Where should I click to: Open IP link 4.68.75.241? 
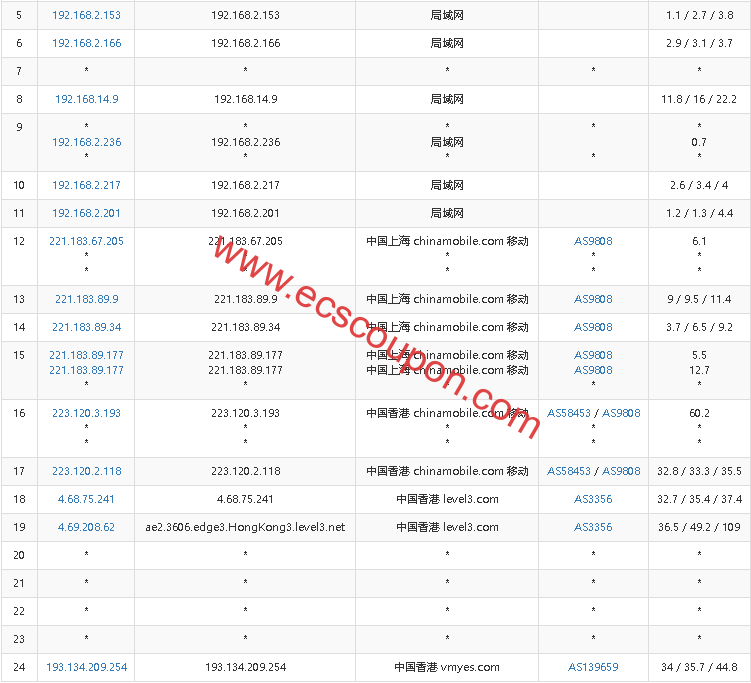pyautogui.click(x=86, y=499)
